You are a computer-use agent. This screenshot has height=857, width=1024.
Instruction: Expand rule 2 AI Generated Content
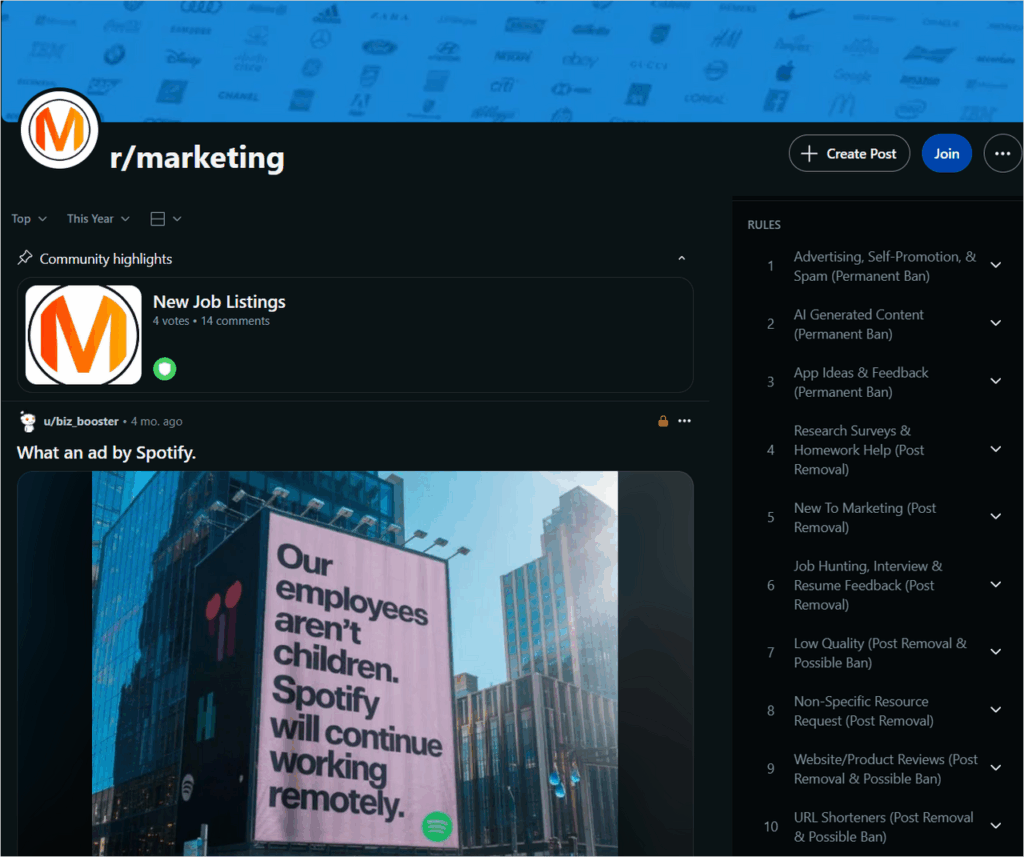coord(996,323)
